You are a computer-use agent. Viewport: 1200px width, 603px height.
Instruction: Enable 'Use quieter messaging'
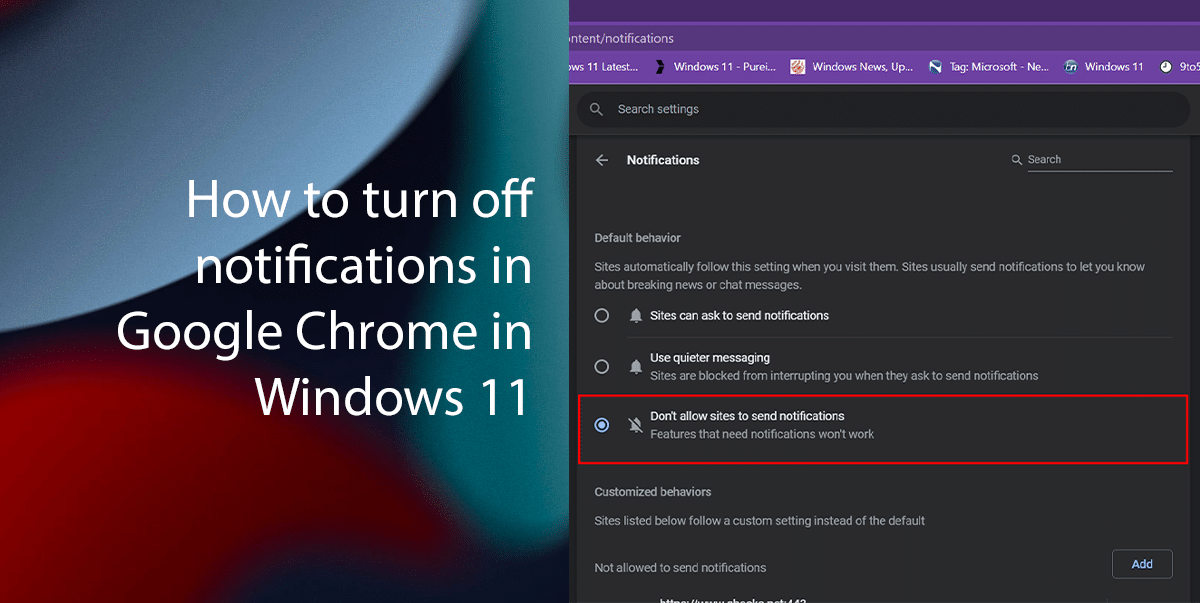click(x=601, y=366)
